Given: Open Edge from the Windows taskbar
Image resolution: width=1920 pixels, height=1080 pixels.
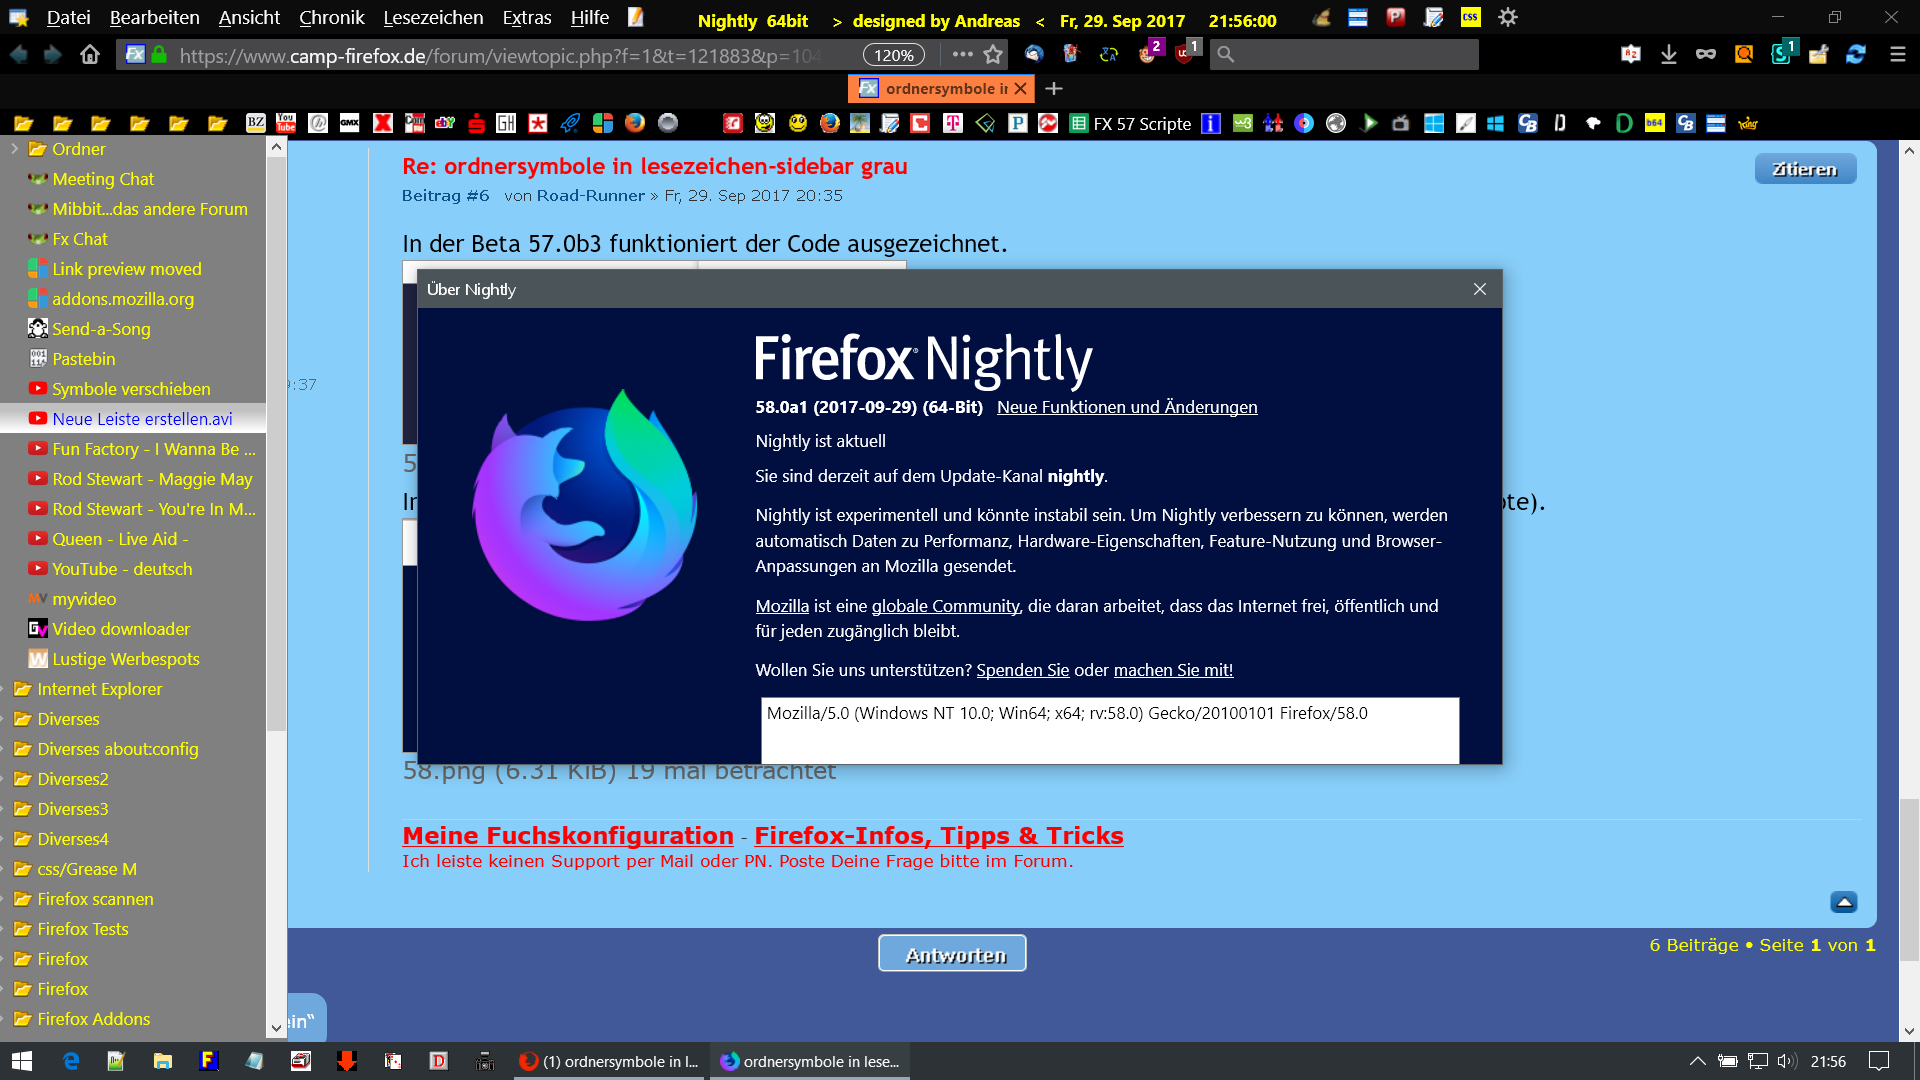Looking at the screenshot, I should (71, 1061).
